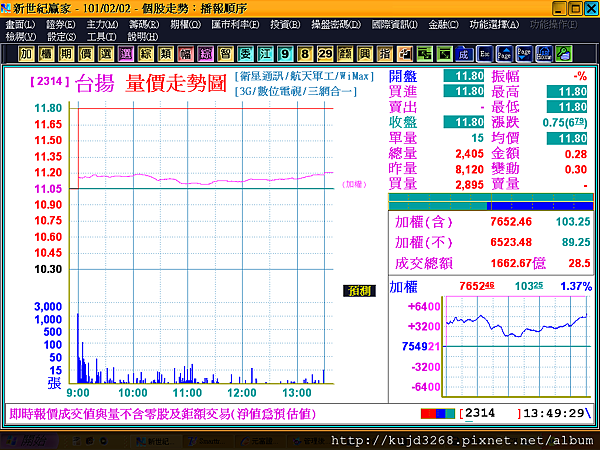Open the 匯市利率(F) menu

[235, 24]
